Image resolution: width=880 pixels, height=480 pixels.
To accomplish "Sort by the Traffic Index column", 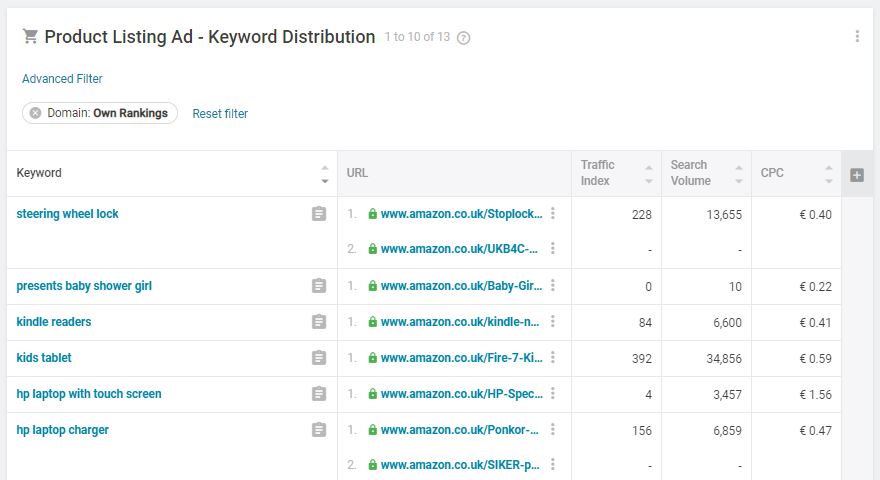I will click(x=649, y=174).
